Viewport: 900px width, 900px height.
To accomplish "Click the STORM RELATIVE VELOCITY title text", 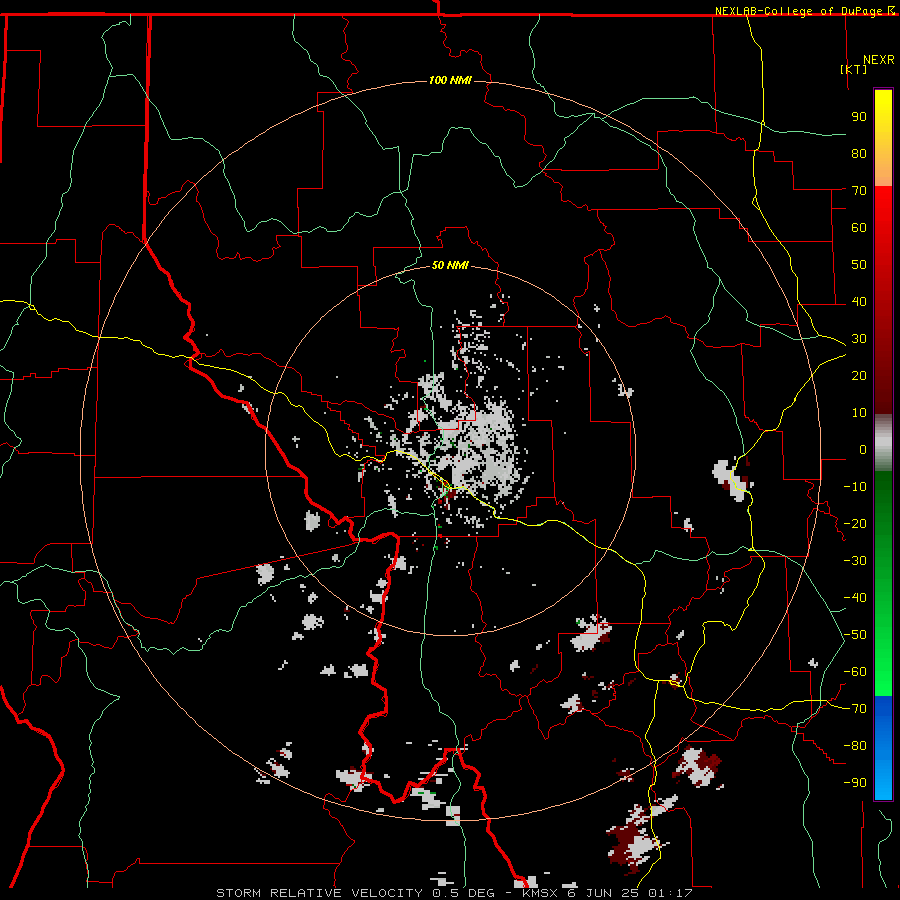I will 320,893.
